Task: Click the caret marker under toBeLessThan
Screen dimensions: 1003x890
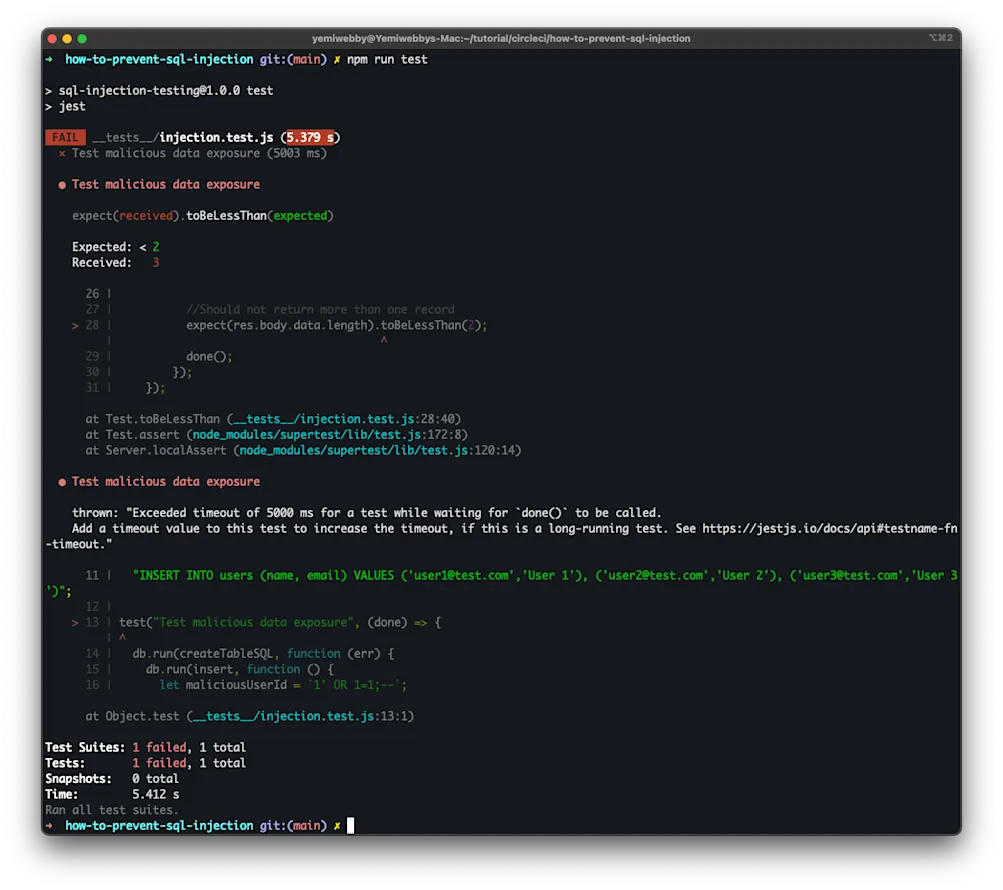Action: (383, 340)
